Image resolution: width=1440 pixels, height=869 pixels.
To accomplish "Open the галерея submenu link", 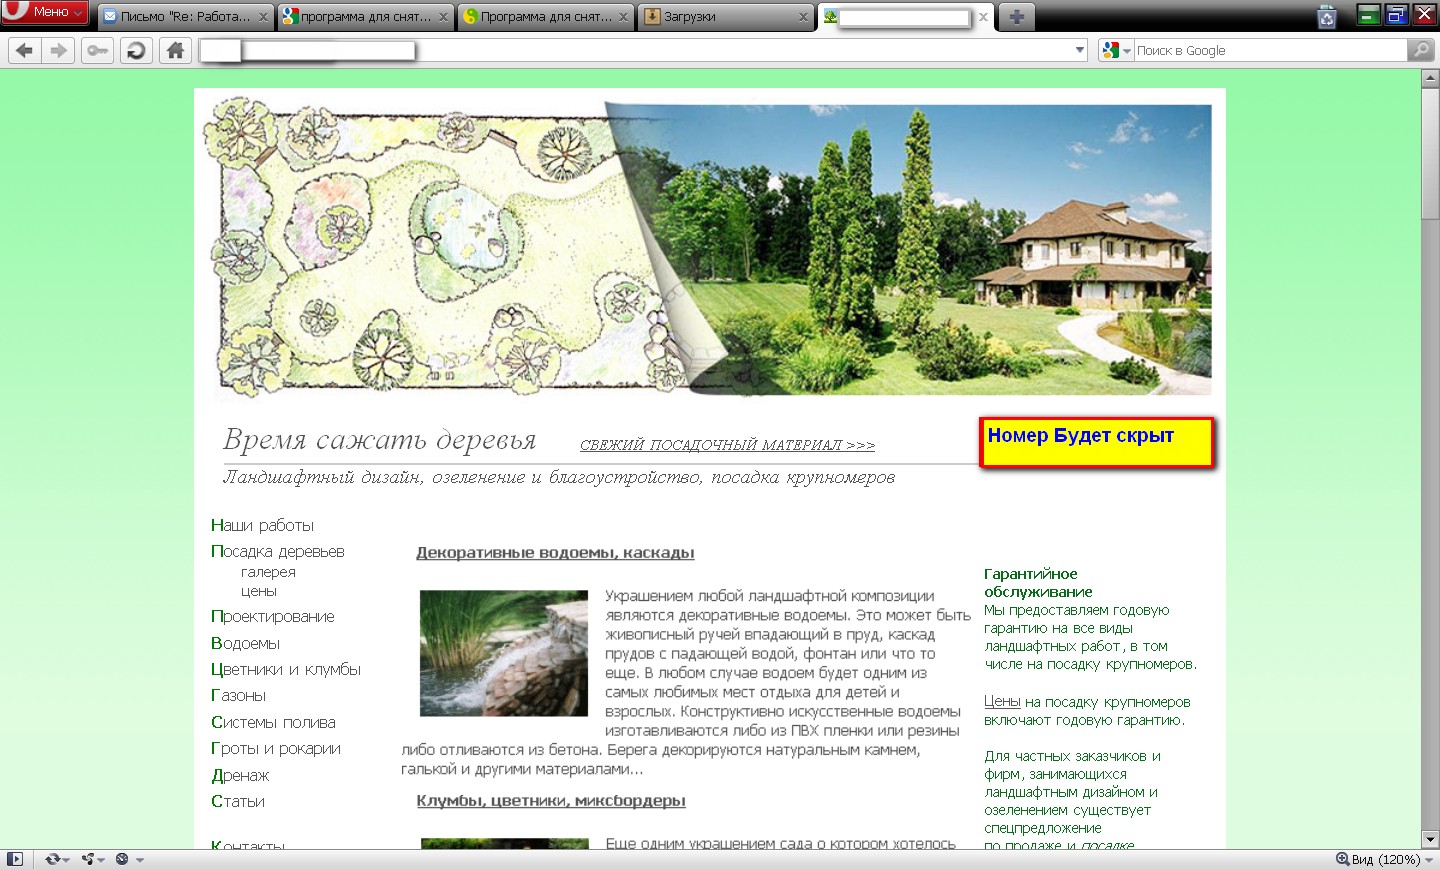I will [268, 572].
